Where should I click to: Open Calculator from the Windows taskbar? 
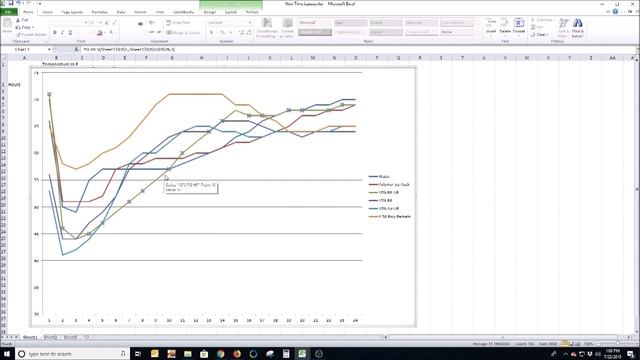286,353
